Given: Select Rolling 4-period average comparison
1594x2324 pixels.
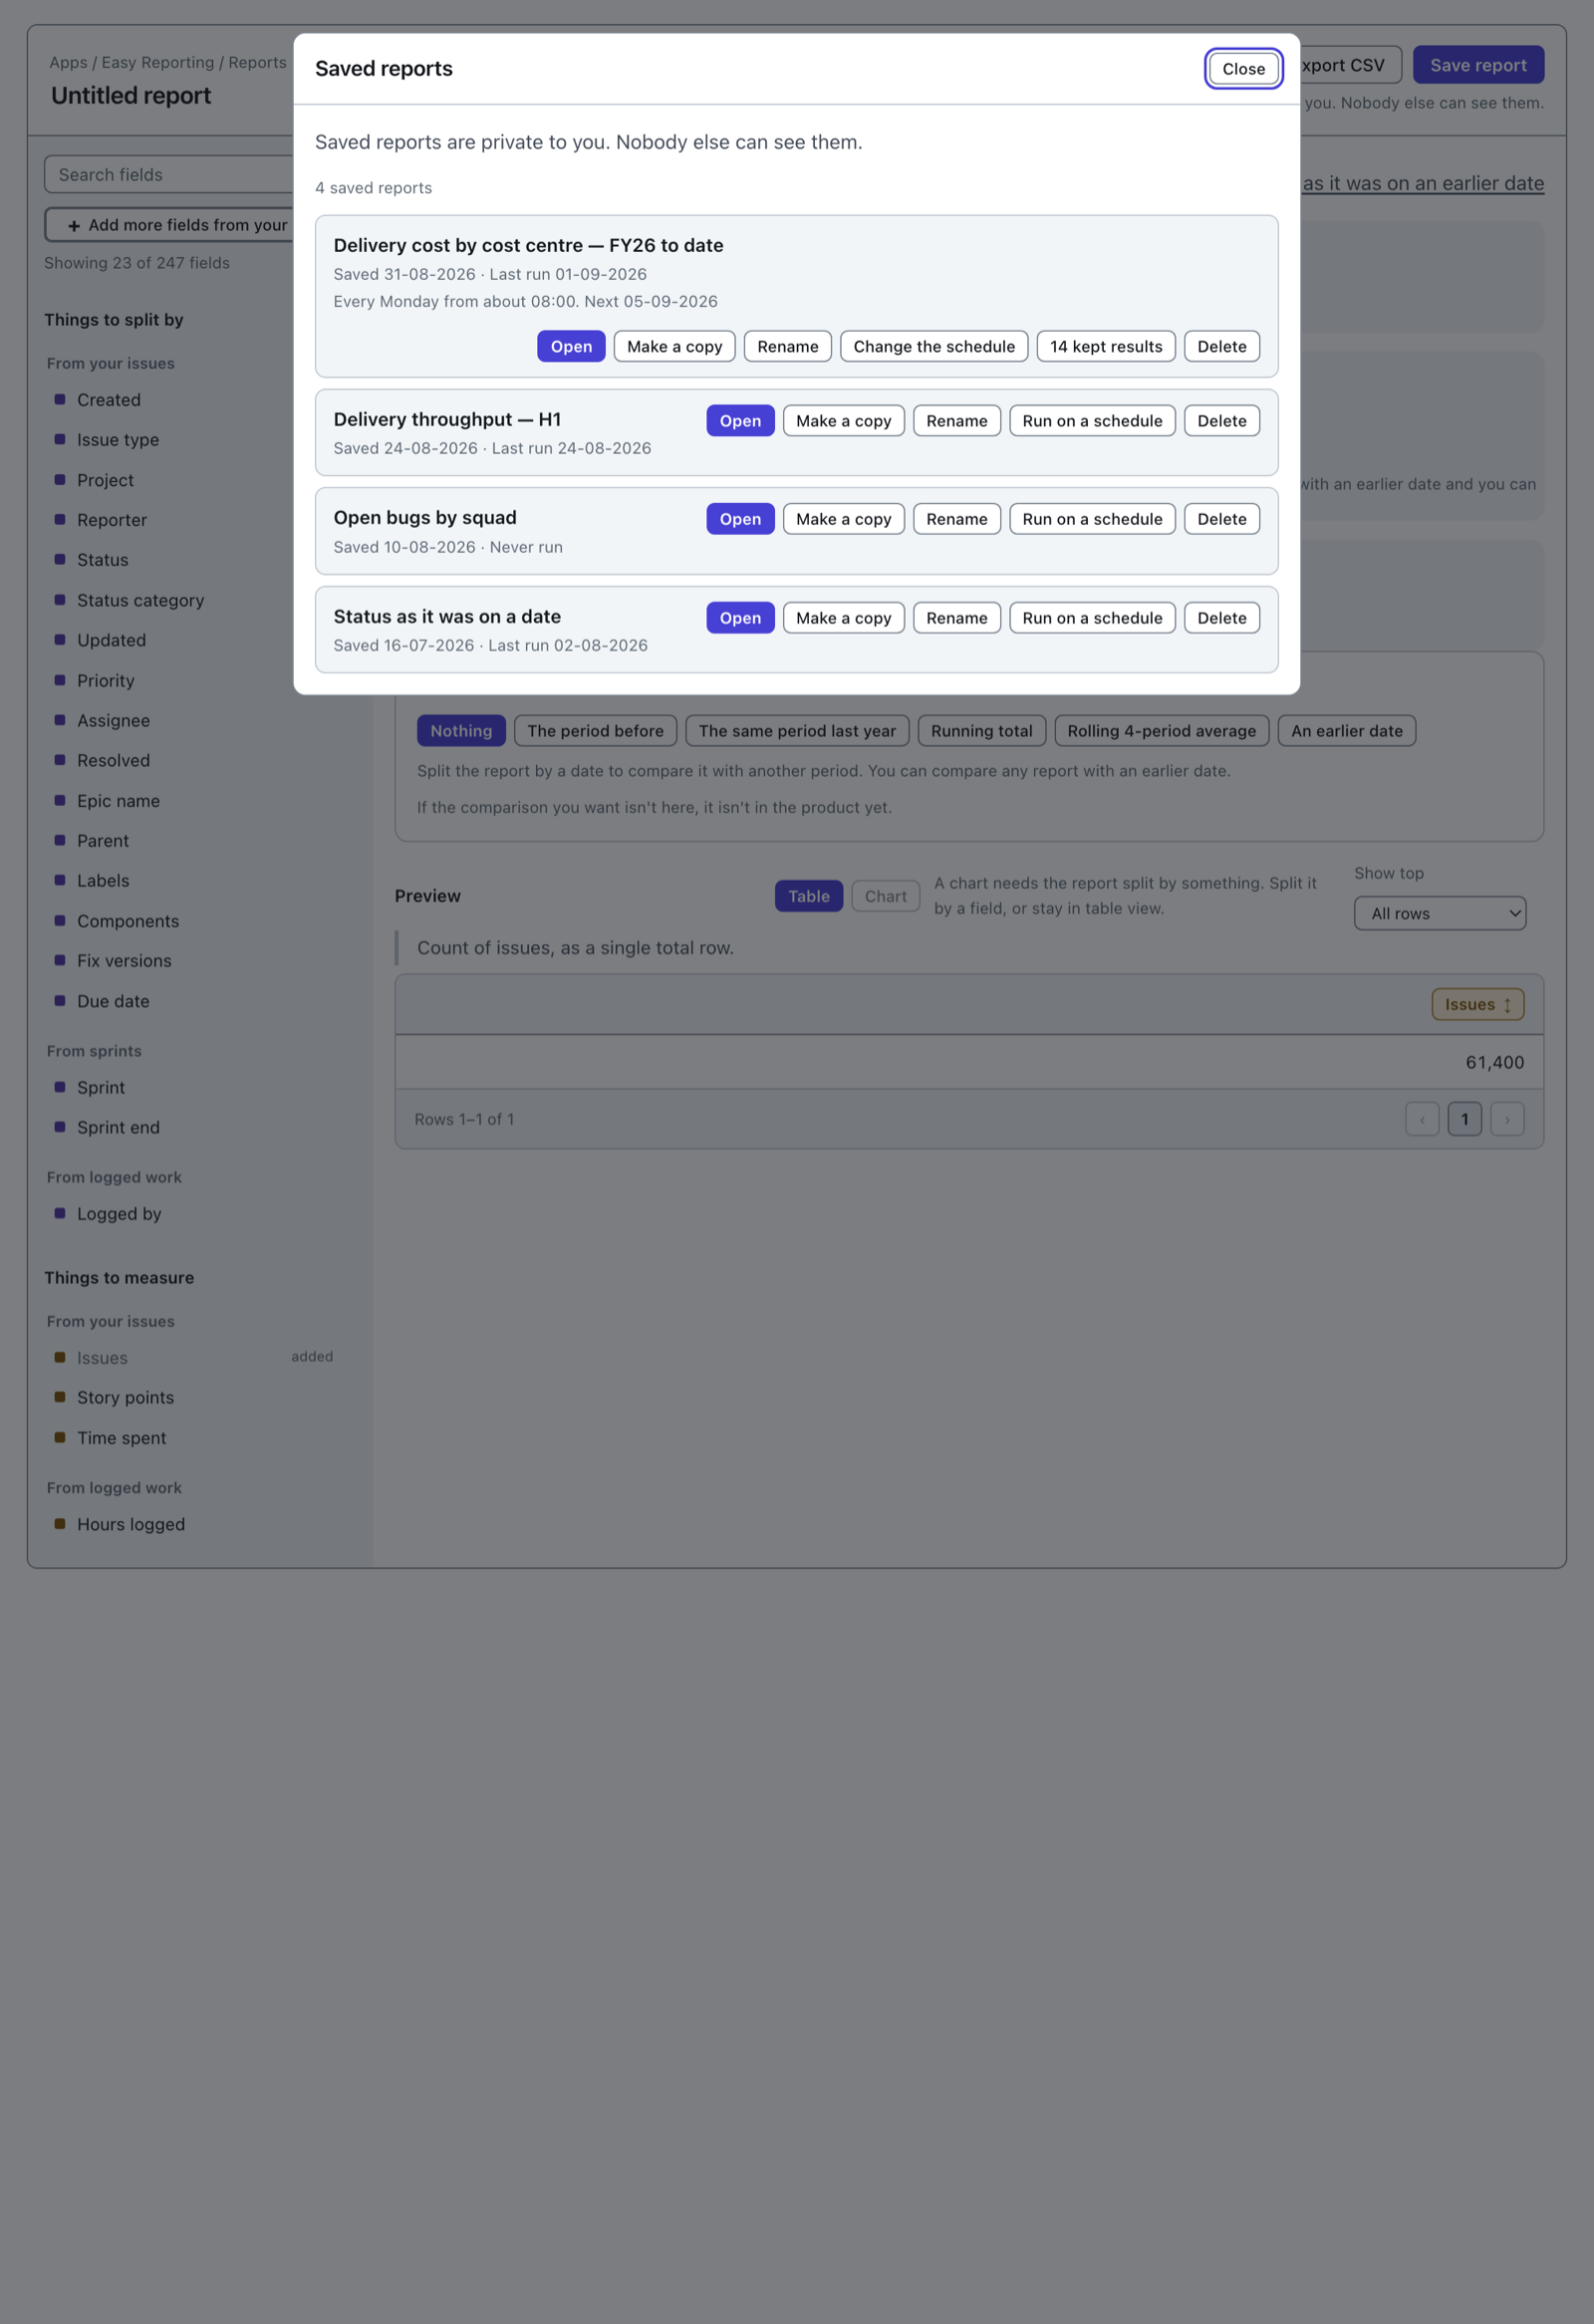Looking at the screenshot, I should click(x=1161, y=731).
